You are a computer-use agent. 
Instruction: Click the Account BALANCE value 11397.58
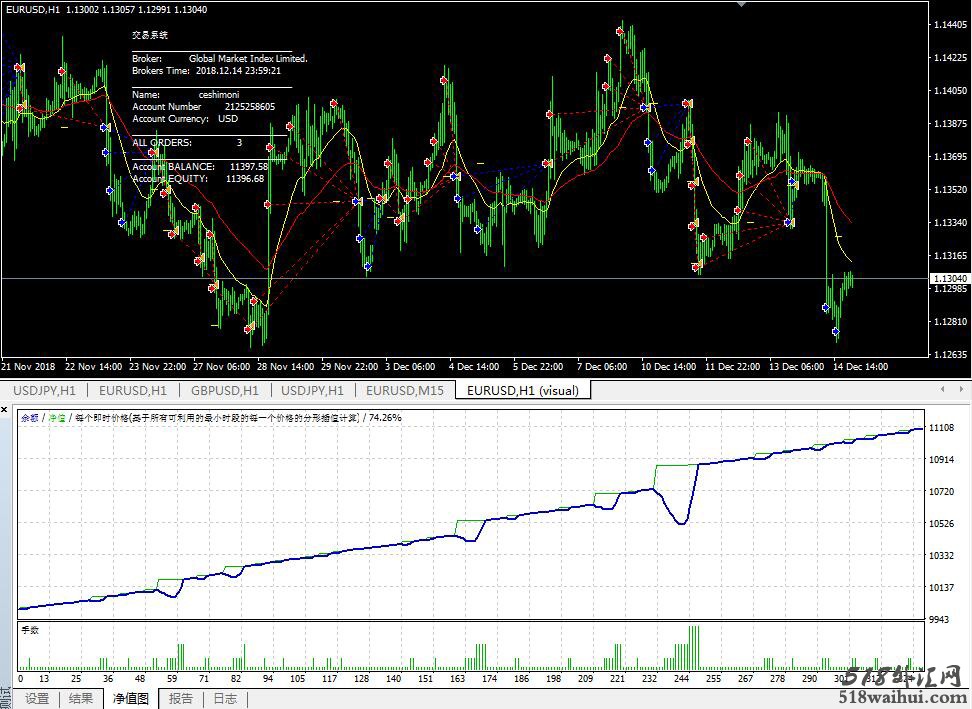248,167
